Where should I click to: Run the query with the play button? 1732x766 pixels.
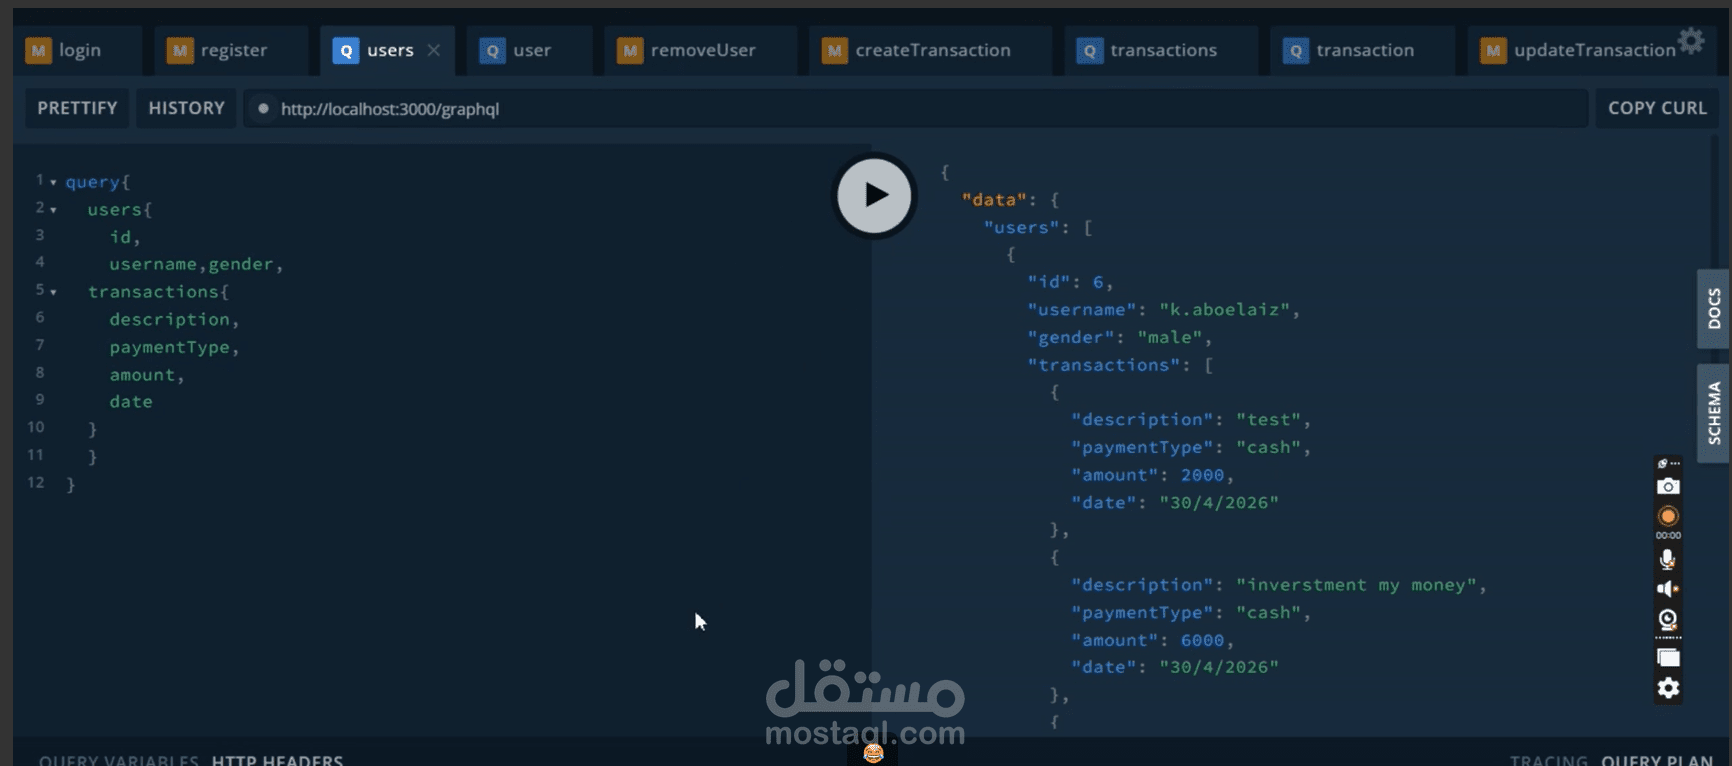pyautogui.click(x=874, y=195)
